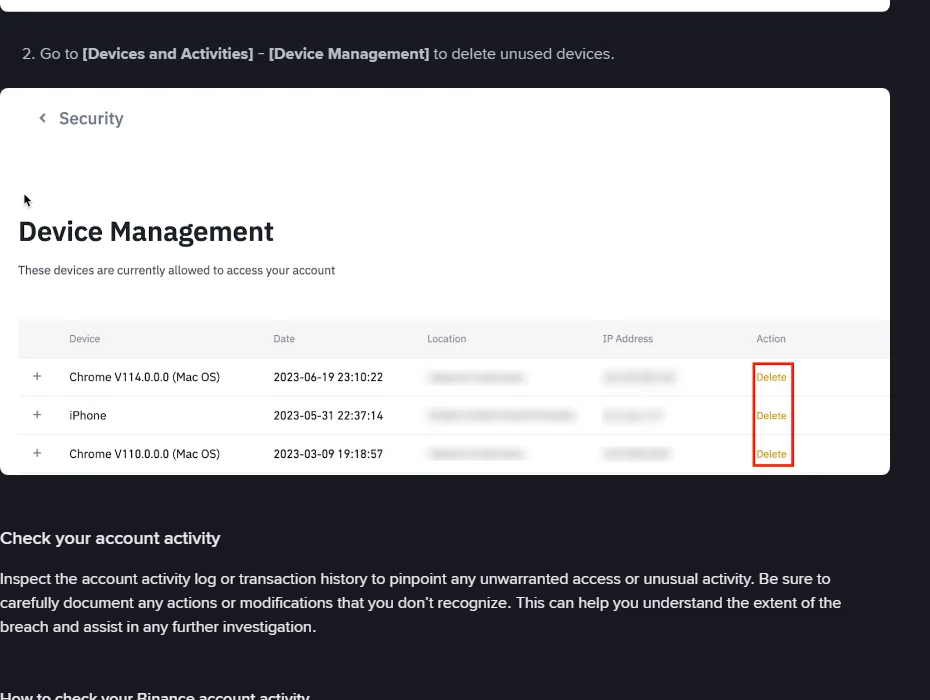This screenshot has width=930, height=700.
Task: Click the Device column header
Action: coord(85,339)
